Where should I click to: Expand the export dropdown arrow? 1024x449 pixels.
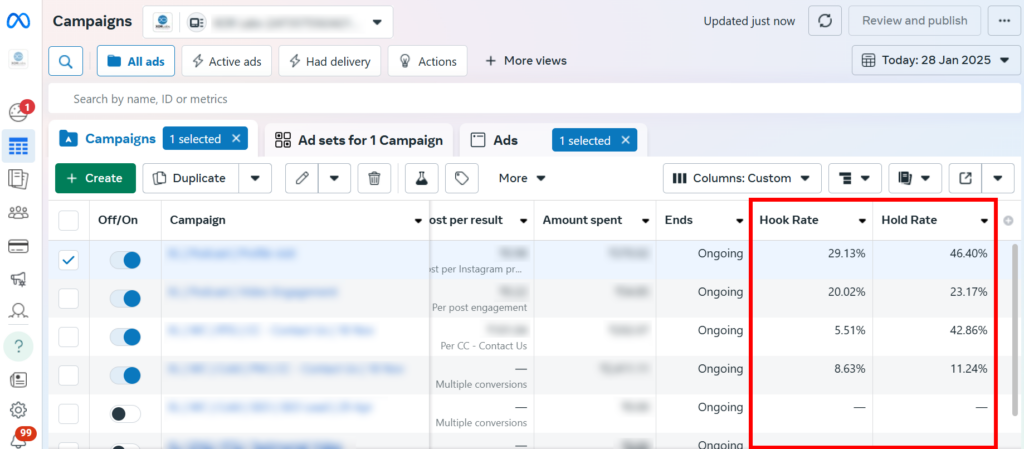point(998,178)
